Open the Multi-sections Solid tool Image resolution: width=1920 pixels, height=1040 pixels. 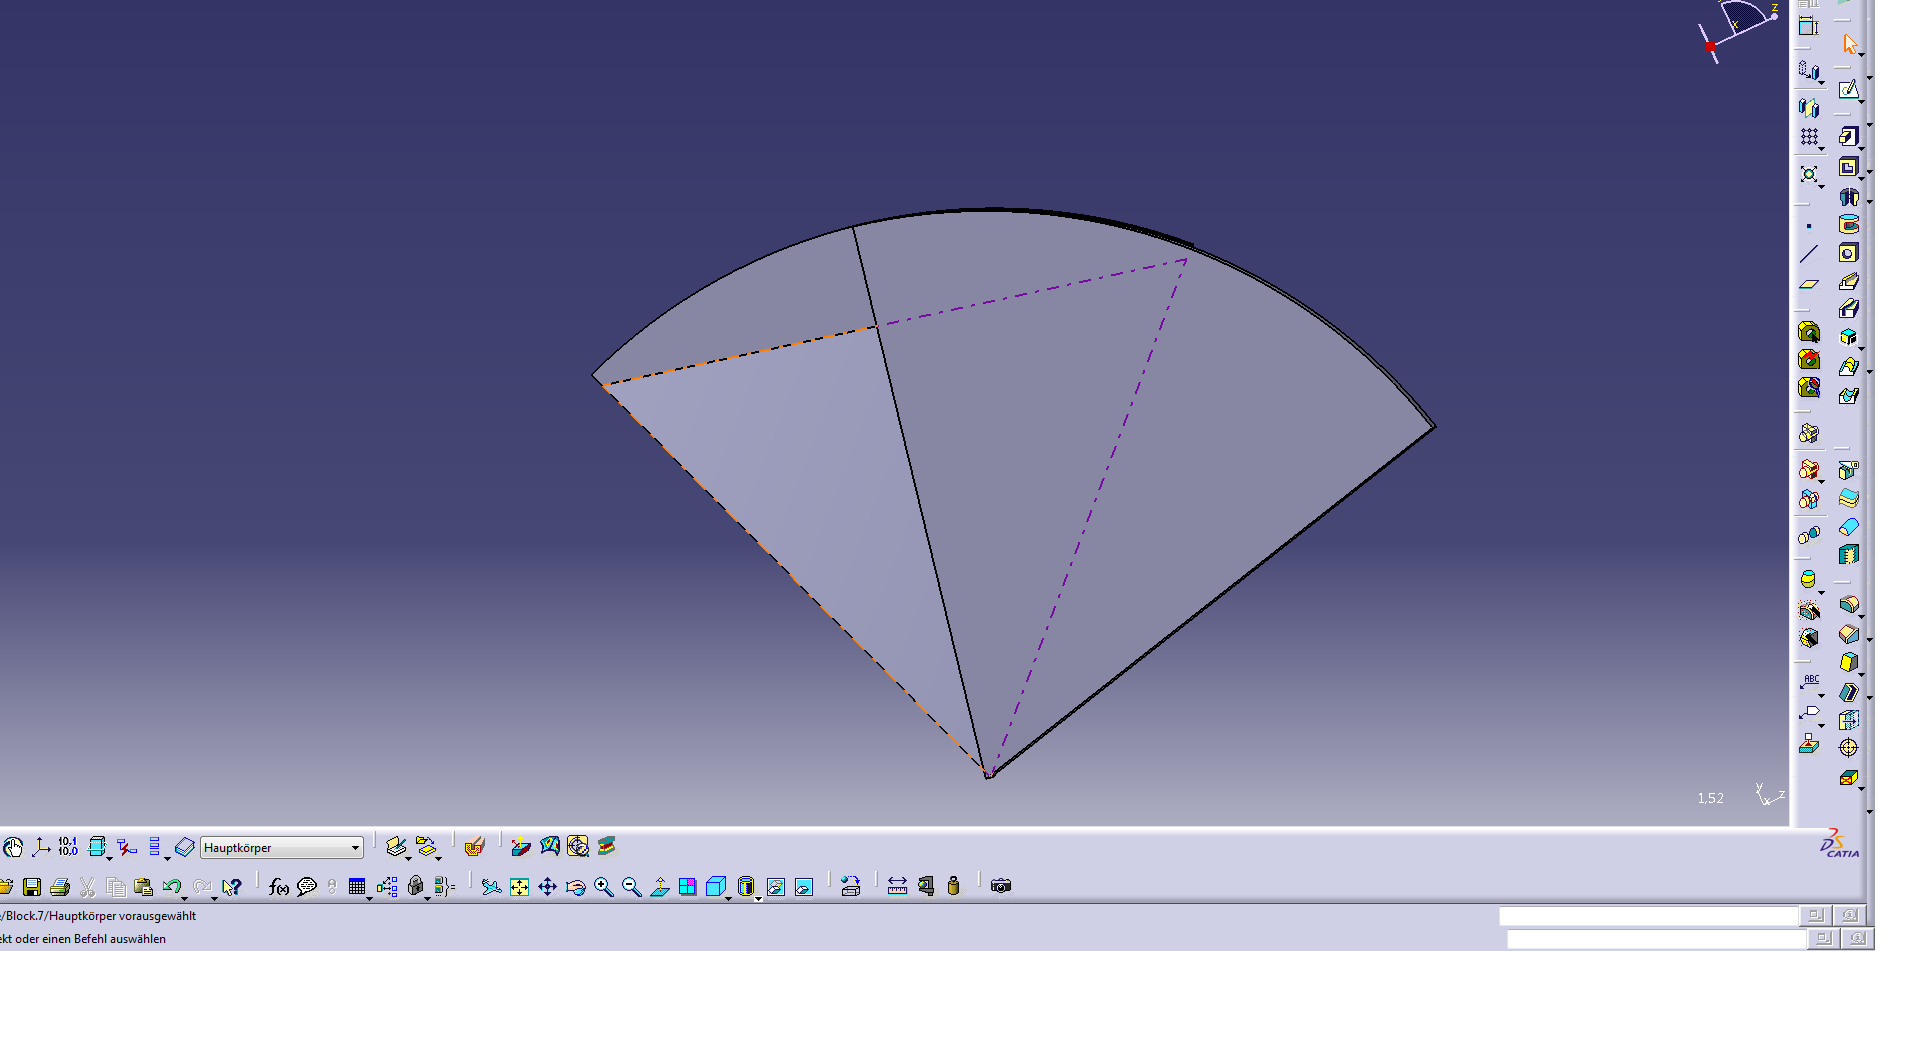[1848, 367]
